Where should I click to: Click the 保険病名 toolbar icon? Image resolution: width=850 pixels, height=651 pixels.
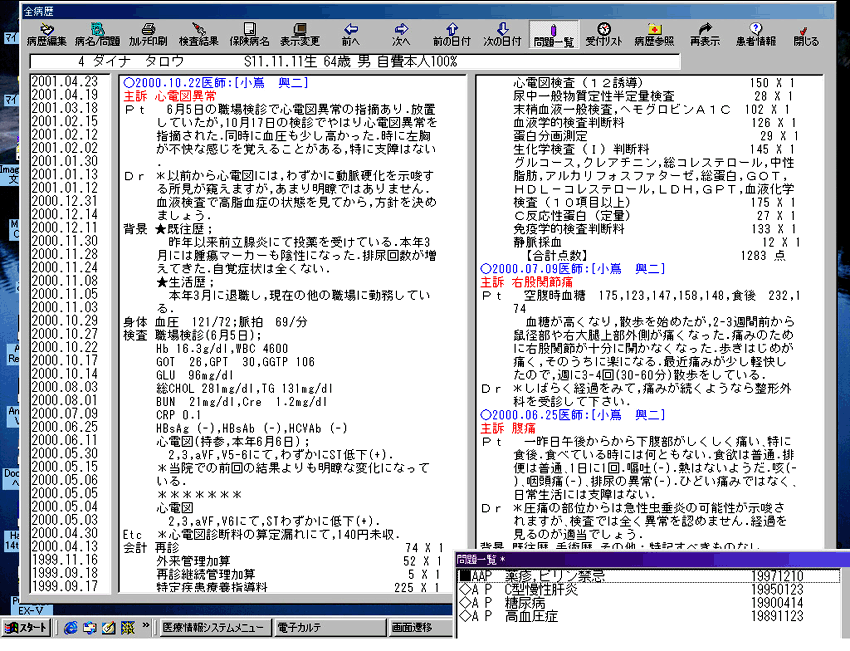(249, 35)
